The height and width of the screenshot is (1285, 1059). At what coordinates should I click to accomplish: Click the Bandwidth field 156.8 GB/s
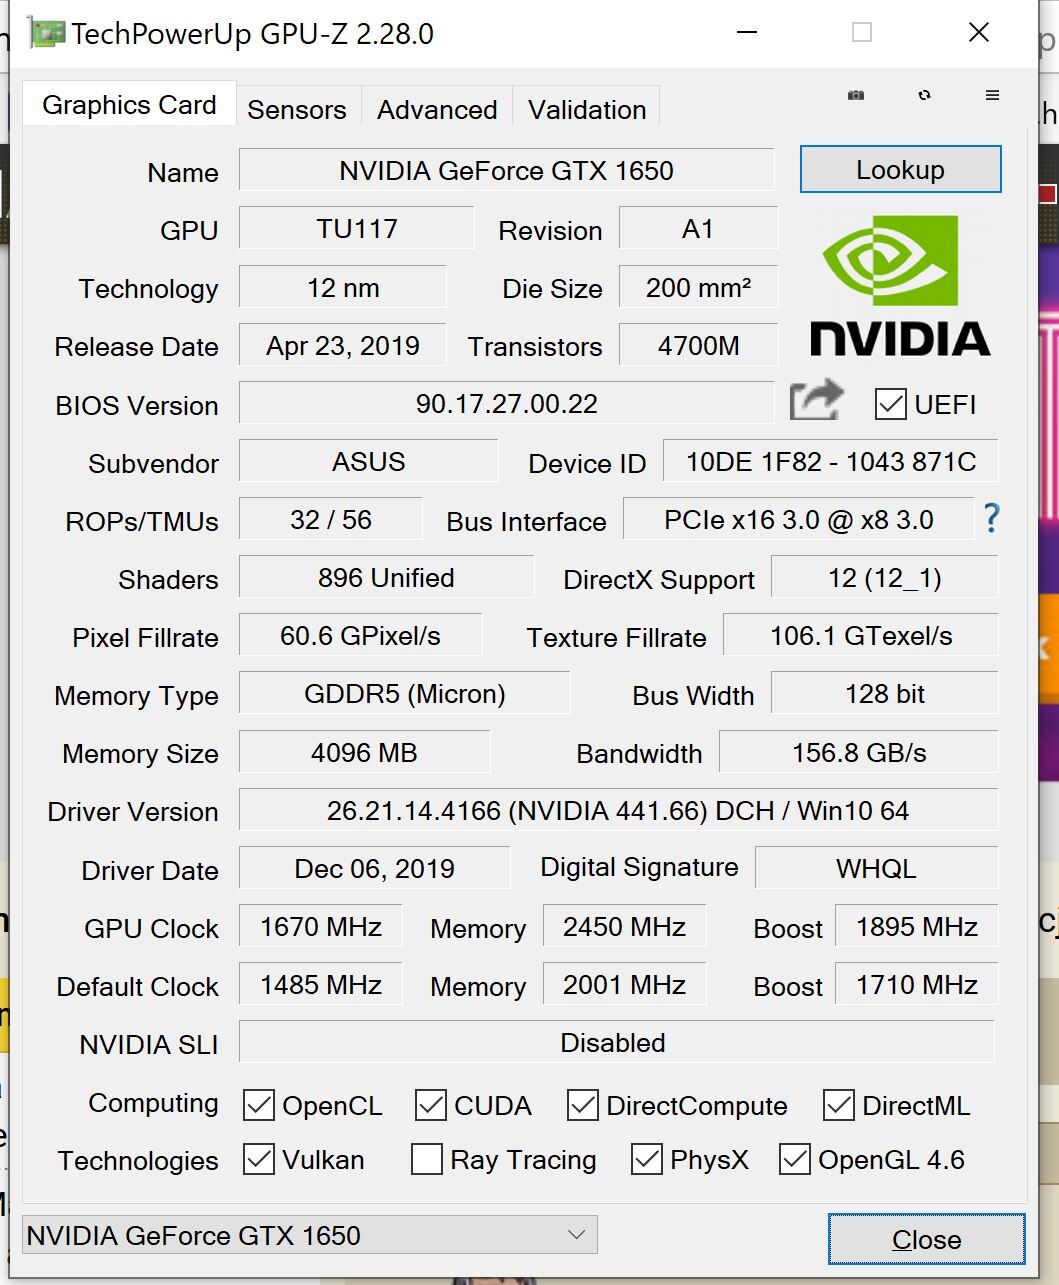coord(859,752)
